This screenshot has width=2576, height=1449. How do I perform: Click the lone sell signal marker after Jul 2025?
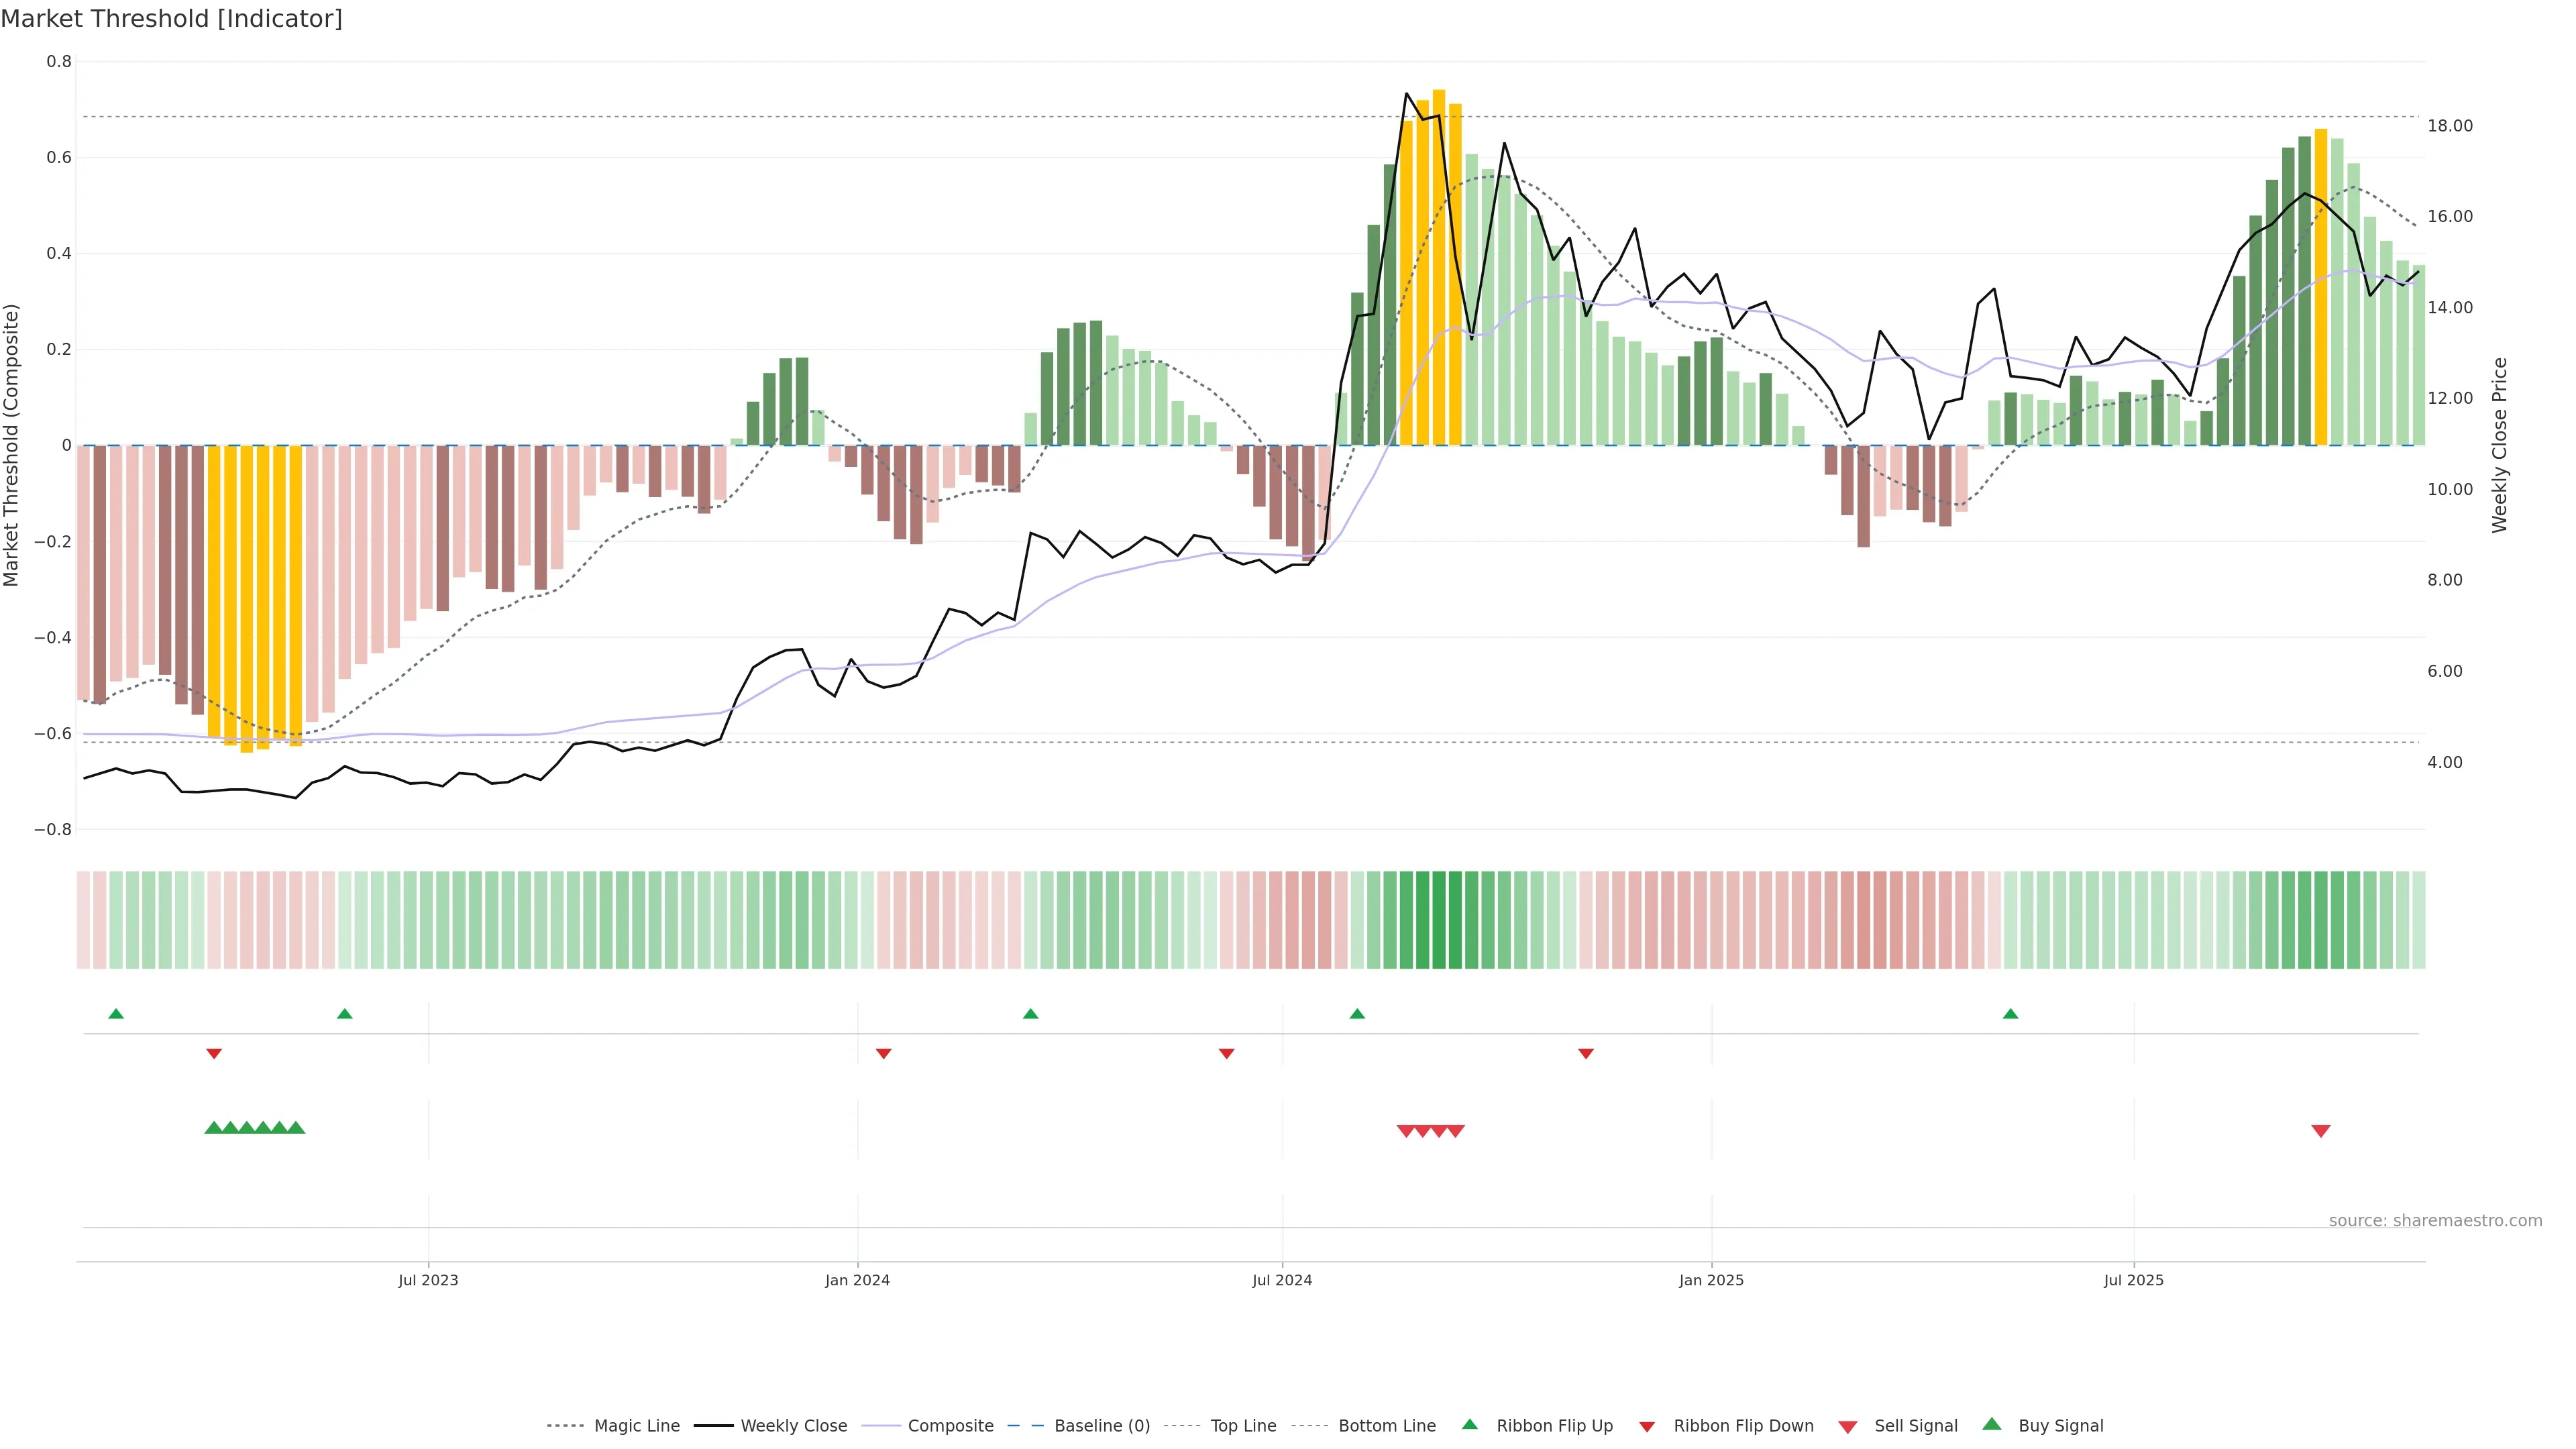tap(2321, 1131)
